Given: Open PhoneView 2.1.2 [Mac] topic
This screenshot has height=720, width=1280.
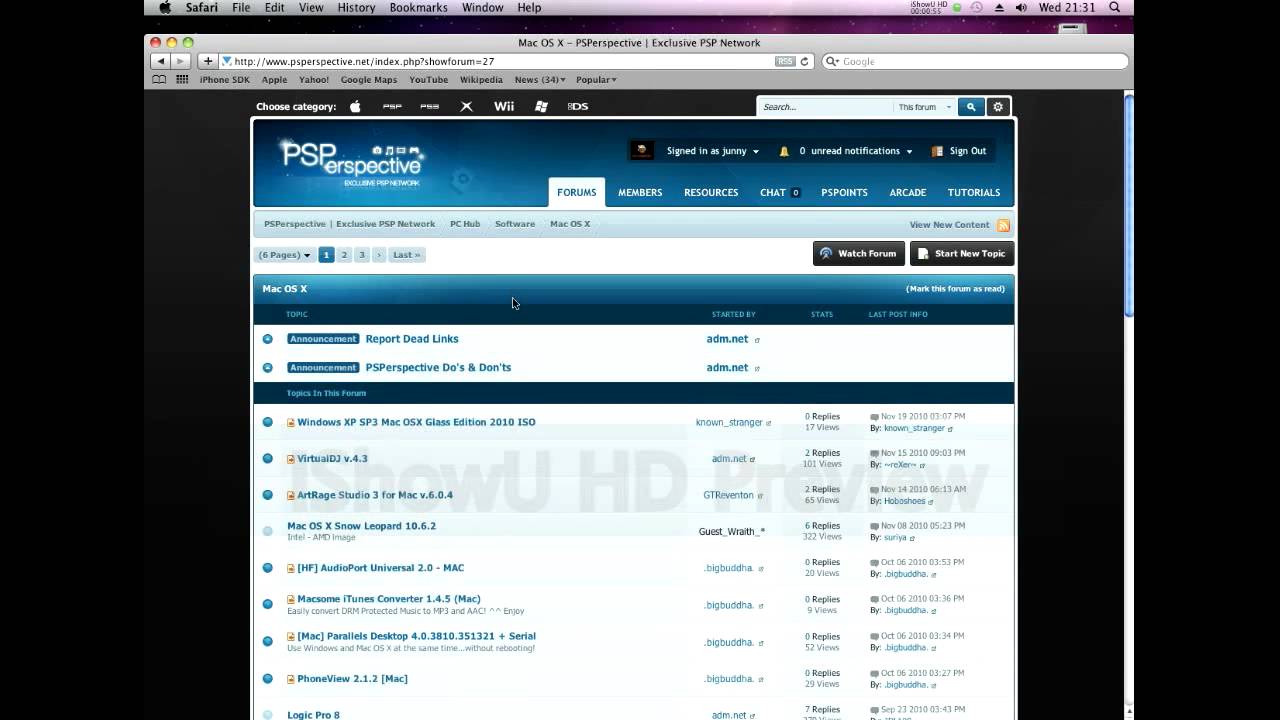Looking at the screenshot, I should pyautogui.click(x=352, y=679).
